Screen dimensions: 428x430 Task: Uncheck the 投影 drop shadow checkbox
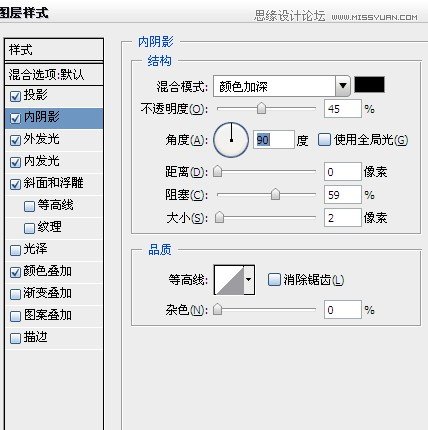click(15, 96)
